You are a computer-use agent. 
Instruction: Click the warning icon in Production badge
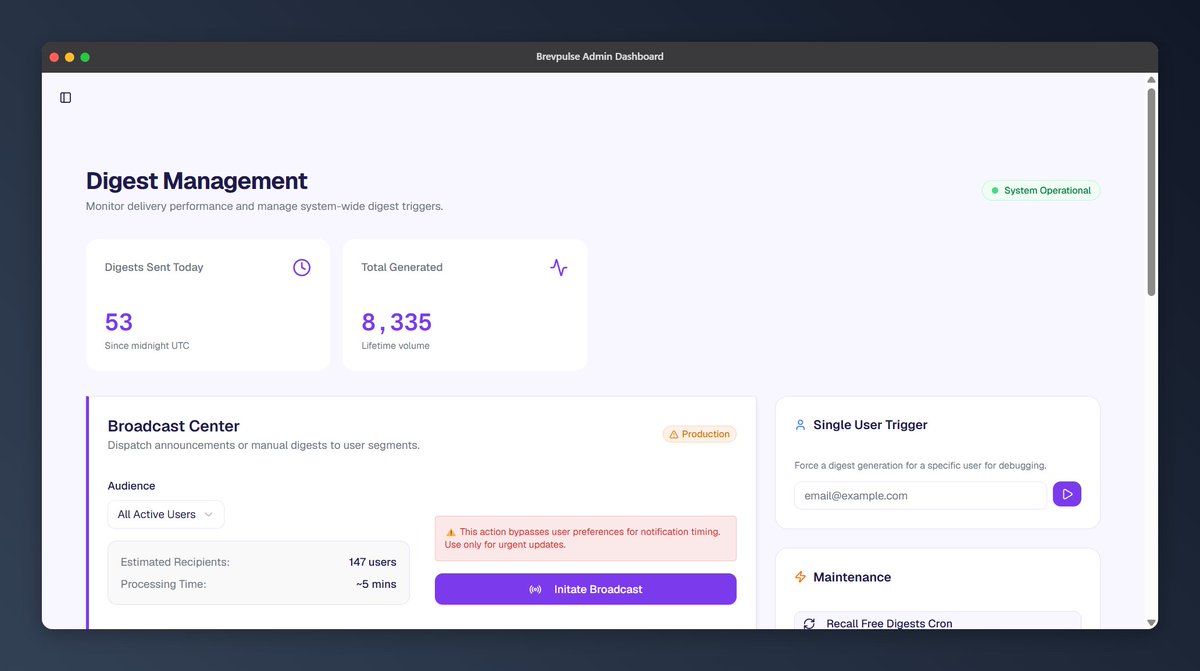[673, 434]
